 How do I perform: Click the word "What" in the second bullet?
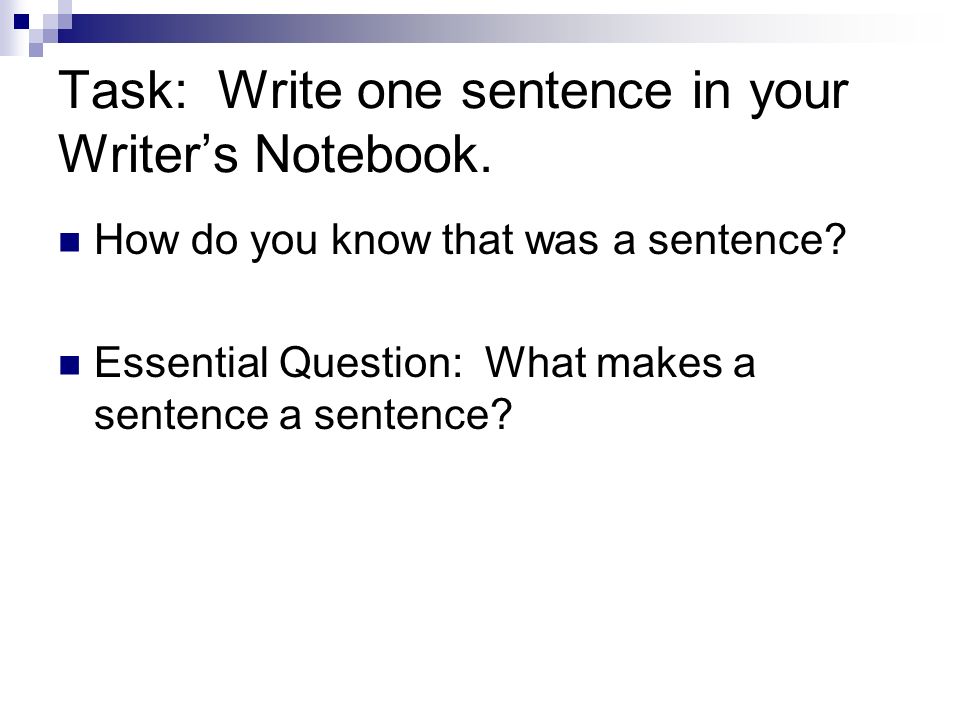[536, 362]
